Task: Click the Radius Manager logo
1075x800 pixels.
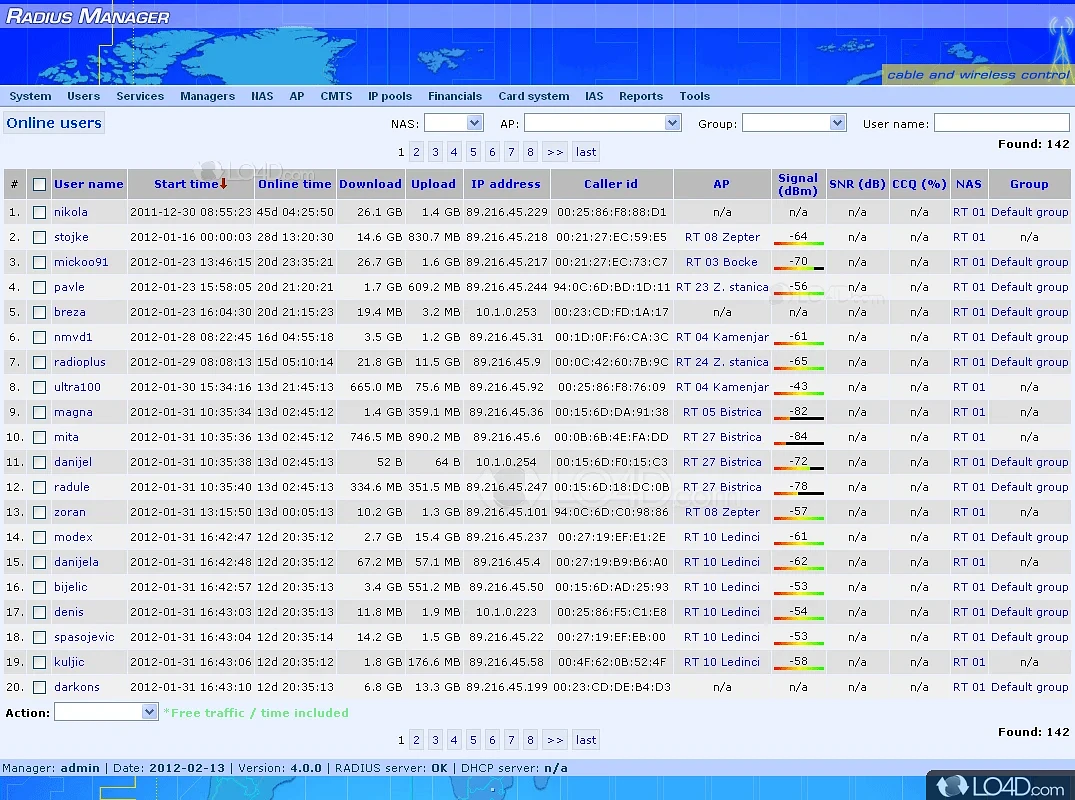Action: 88,16
